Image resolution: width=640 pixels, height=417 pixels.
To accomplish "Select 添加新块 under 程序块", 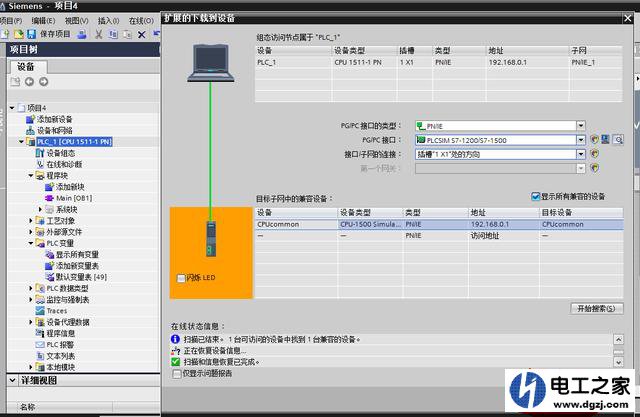I will coord(70,187).
